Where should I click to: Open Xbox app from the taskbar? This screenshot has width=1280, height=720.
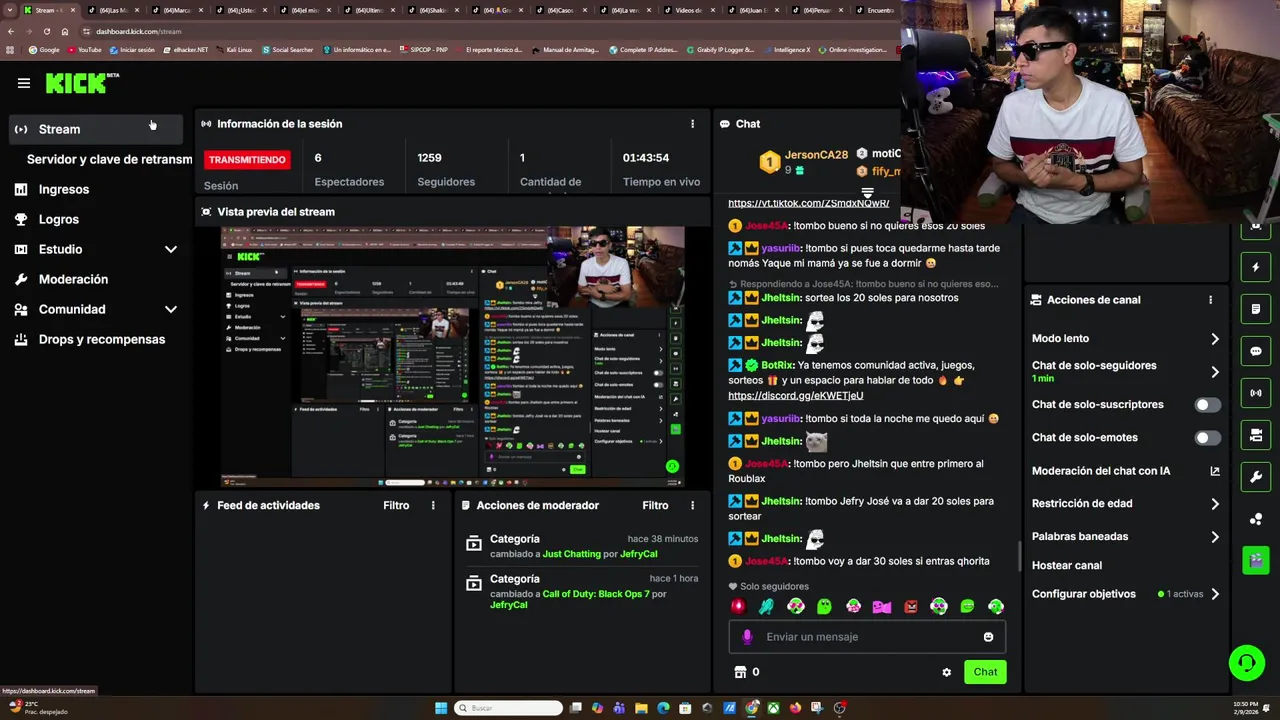(773, 708)
